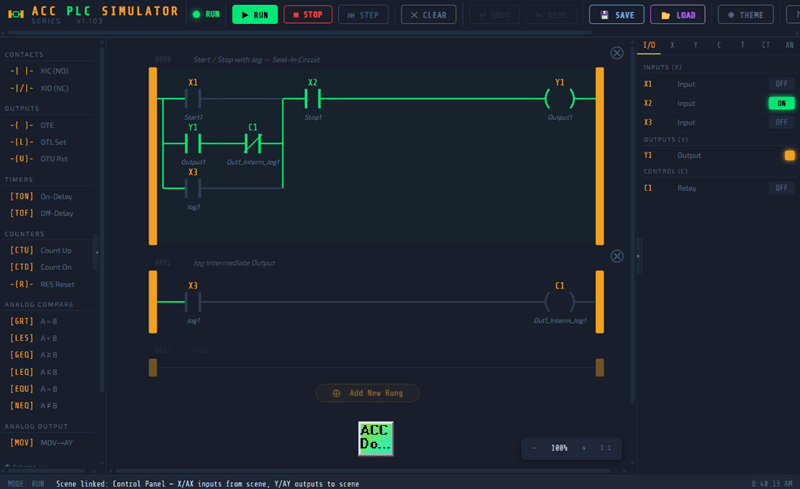Screen dimensions: 800x489
Task: Click the Y1 output indicator swatch
Action: (789, 155)
